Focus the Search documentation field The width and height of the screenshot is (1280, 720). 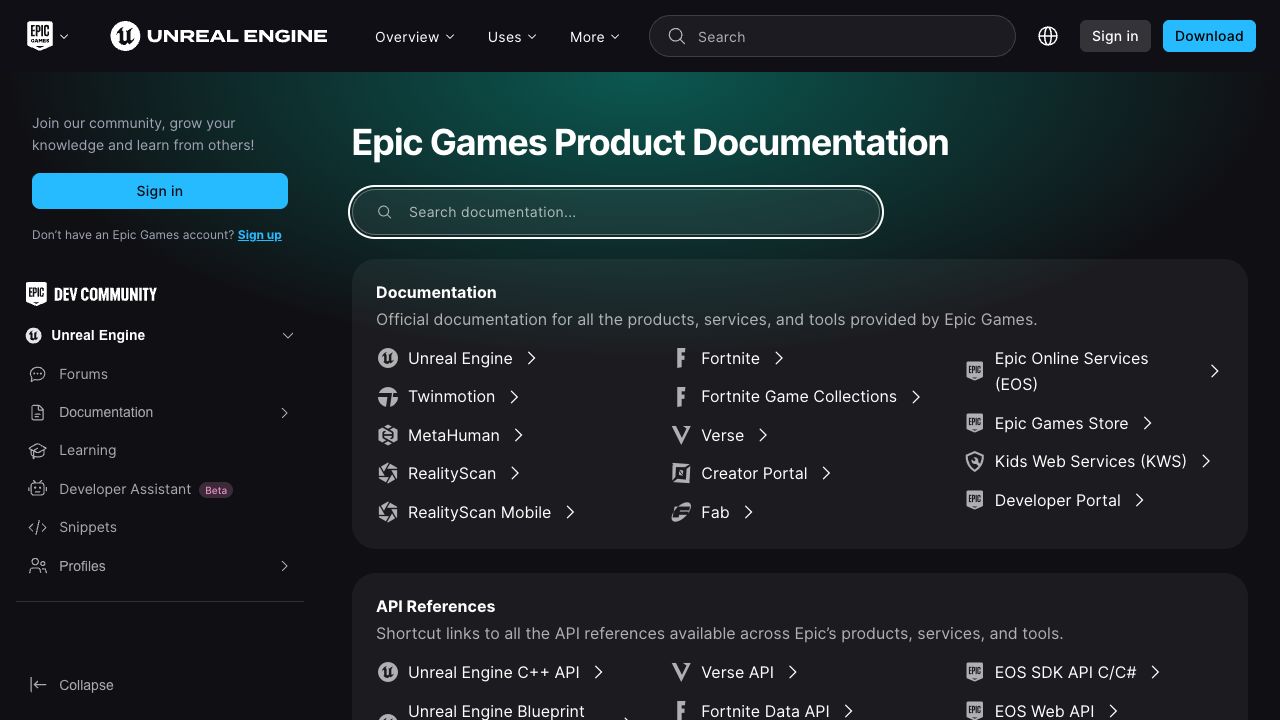click(x=616, y=212)
